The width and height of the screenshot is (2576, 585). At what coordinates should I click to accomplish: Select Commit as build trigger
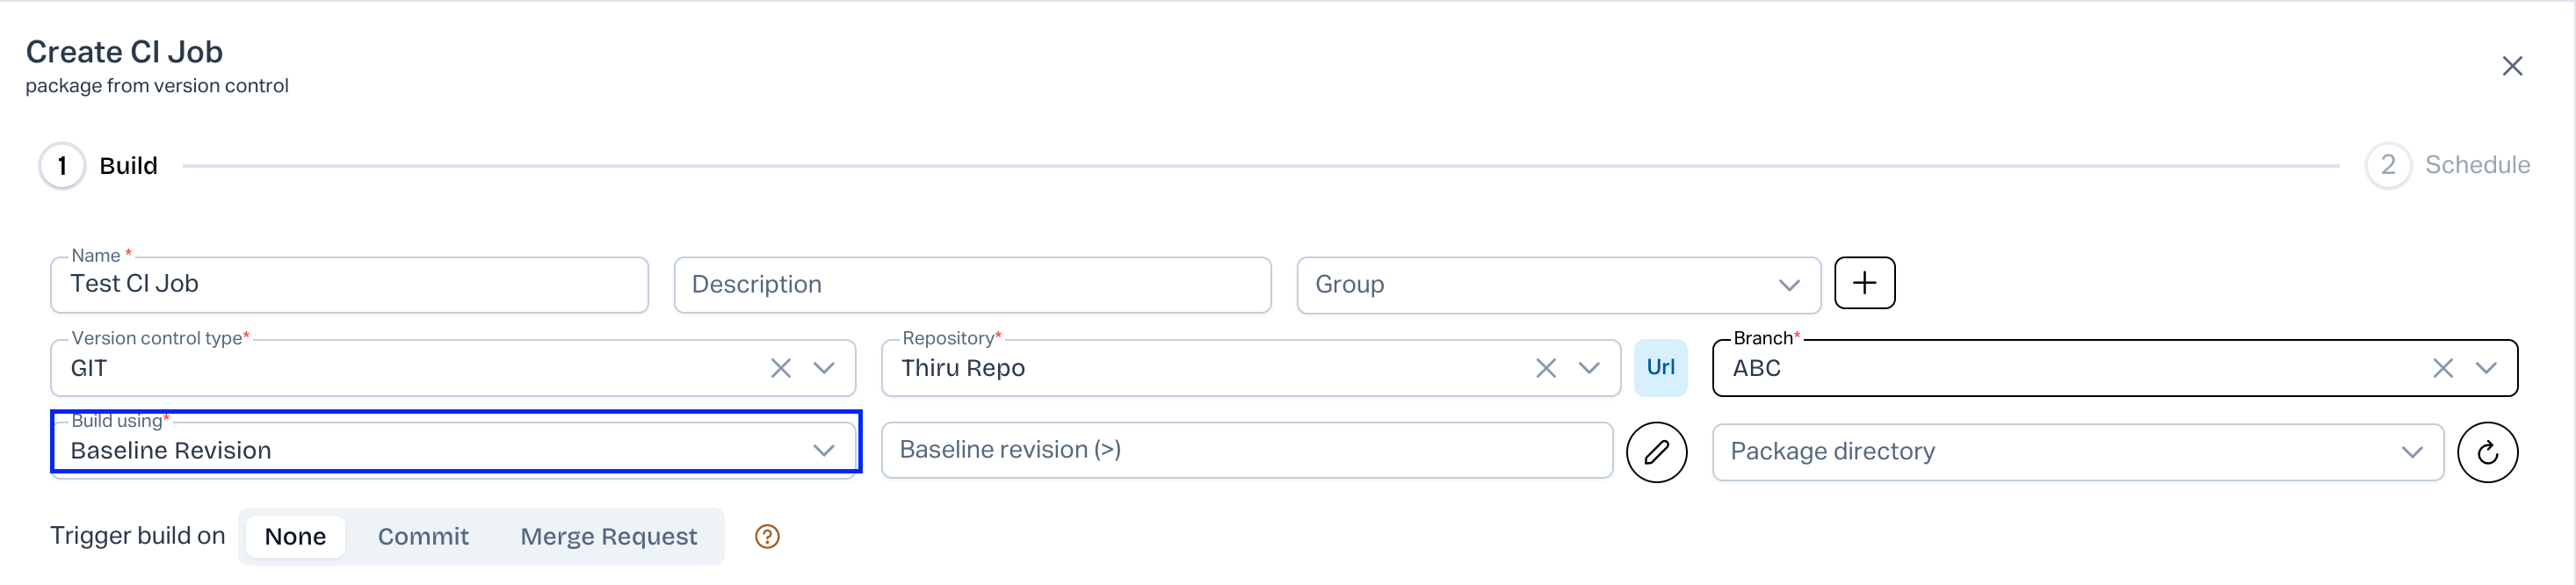pyautogui.click(x=423, y=537)
